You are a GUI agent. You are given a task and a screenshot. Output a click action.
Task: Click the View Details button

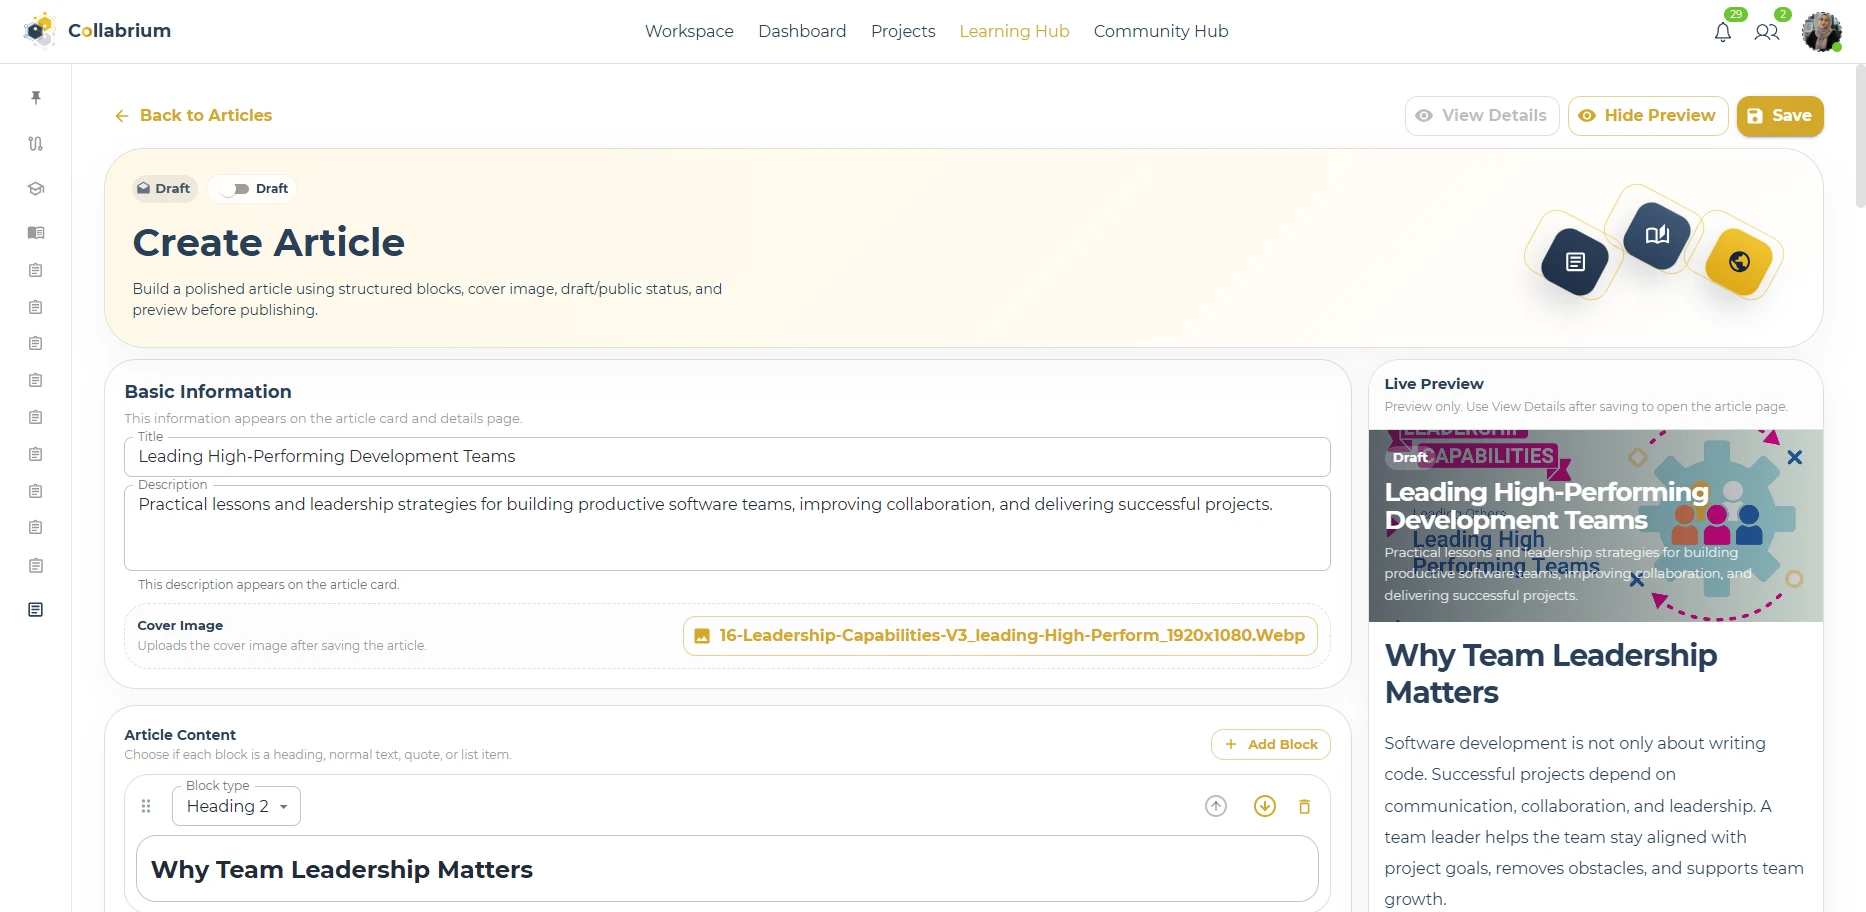(x=1482, y=116)
